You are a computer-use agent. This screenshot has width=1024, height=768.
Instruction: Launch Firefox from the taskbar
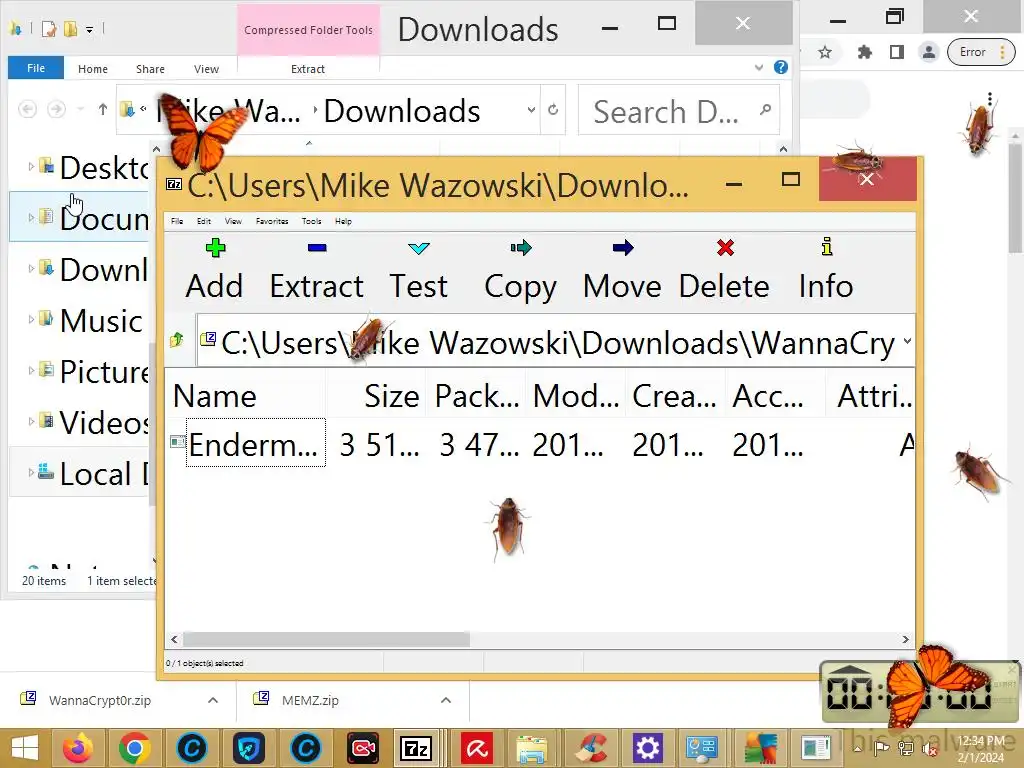(78, 748)
